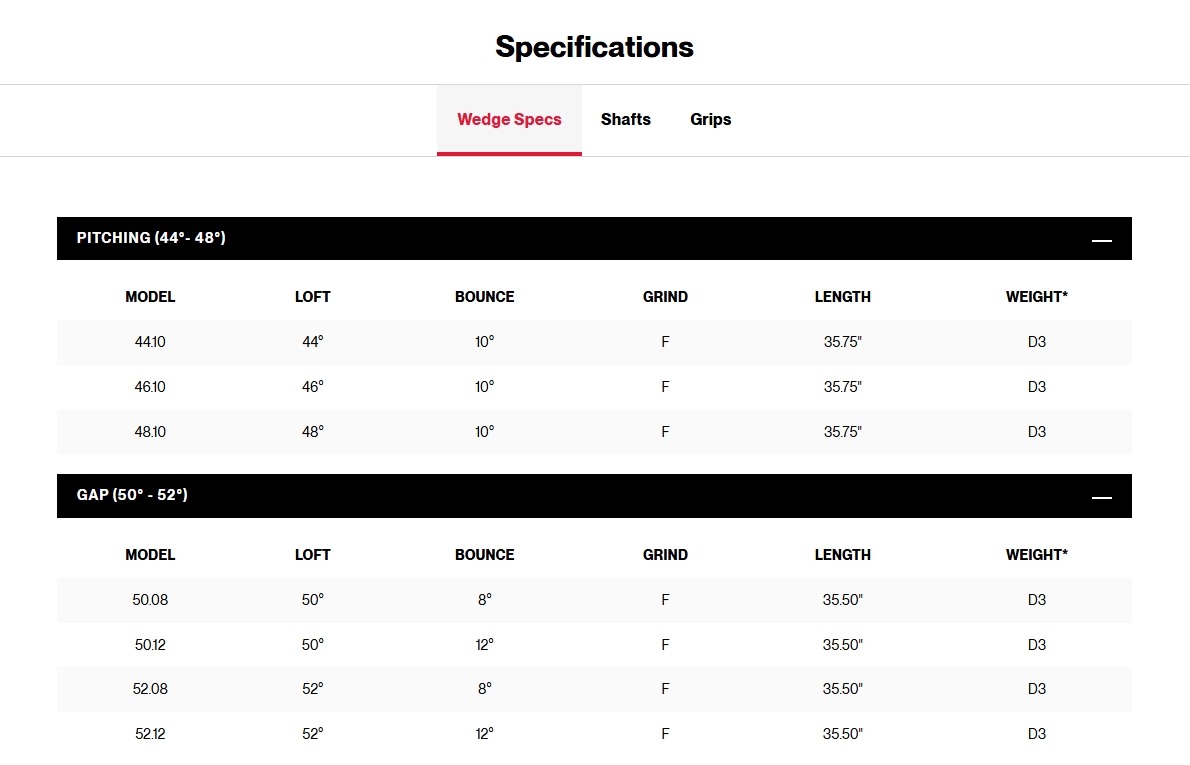This screenshot has width=1190, height=765.
Task: Select the Wedge Specs tab
Action: tap(509, 120)
